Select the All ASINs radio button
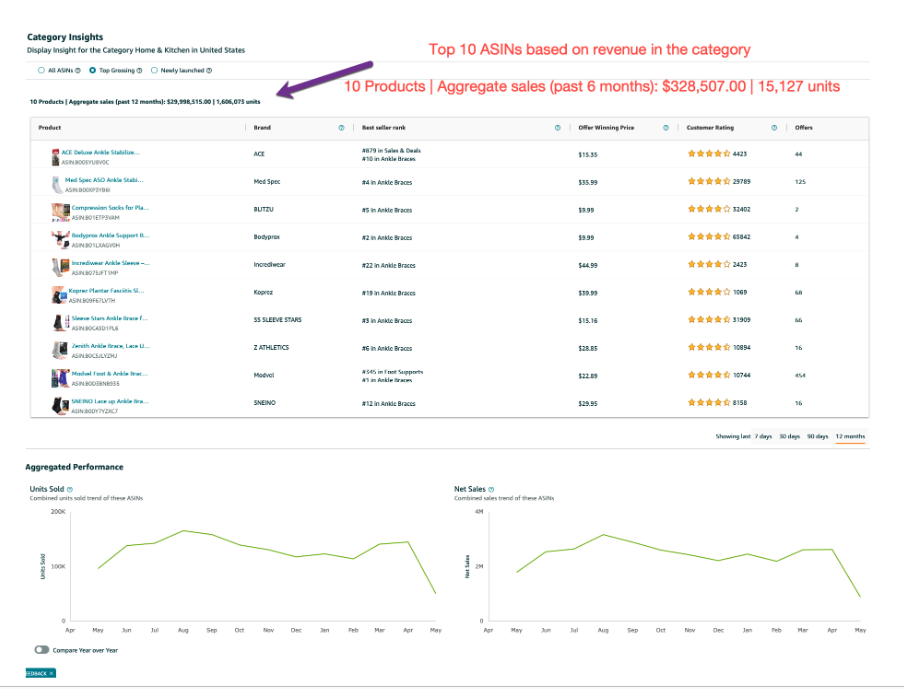 (x=41, y=71)
